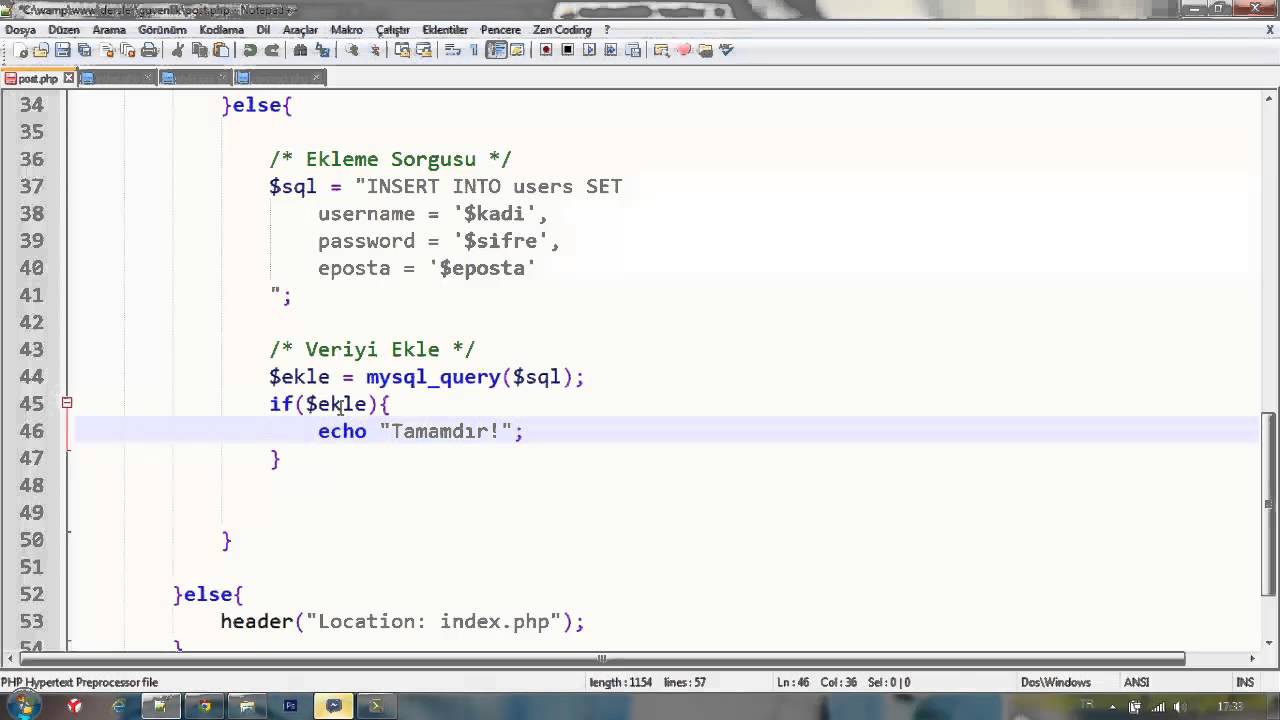Toggle synchronized vertical scrolling
This screenshot has height=720, width=1280.
click(402, 50)
